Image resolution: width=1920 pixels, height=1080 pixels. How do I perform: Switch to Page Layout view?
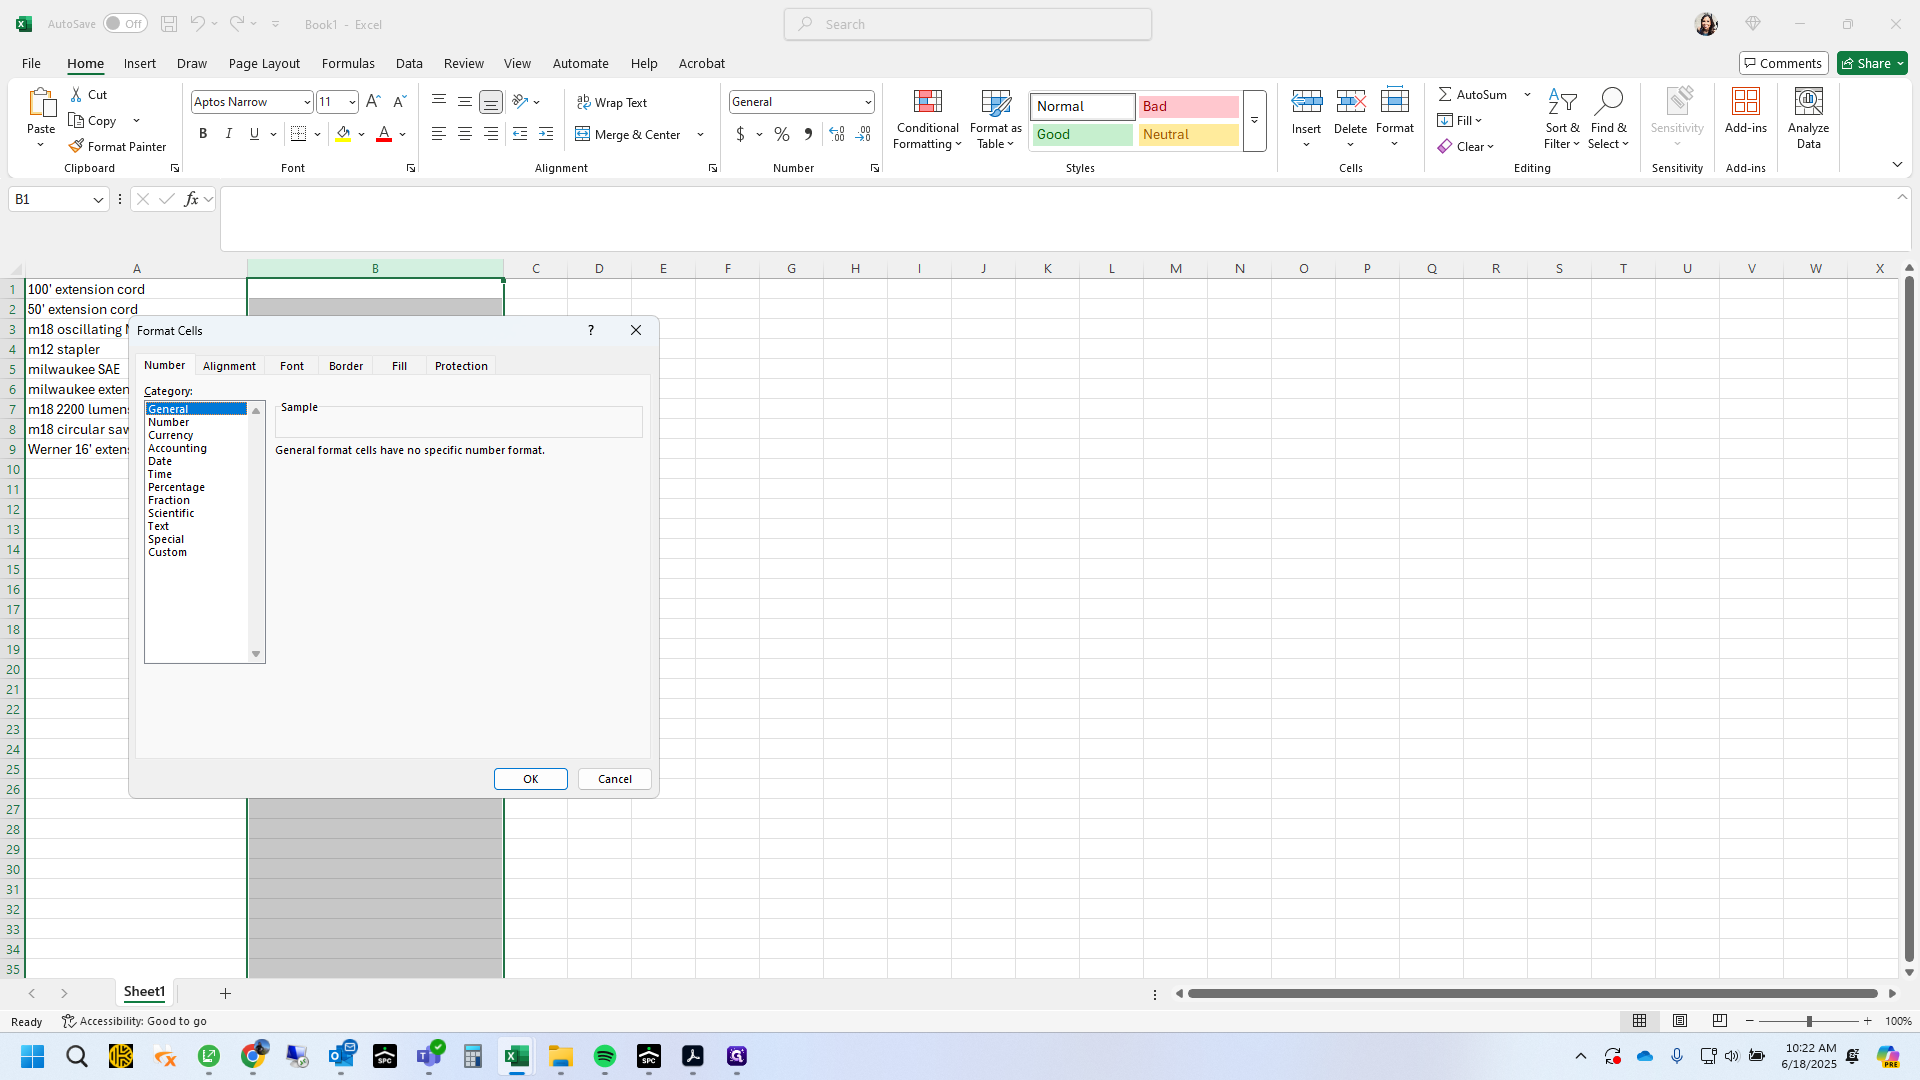coord(1680,1021)
